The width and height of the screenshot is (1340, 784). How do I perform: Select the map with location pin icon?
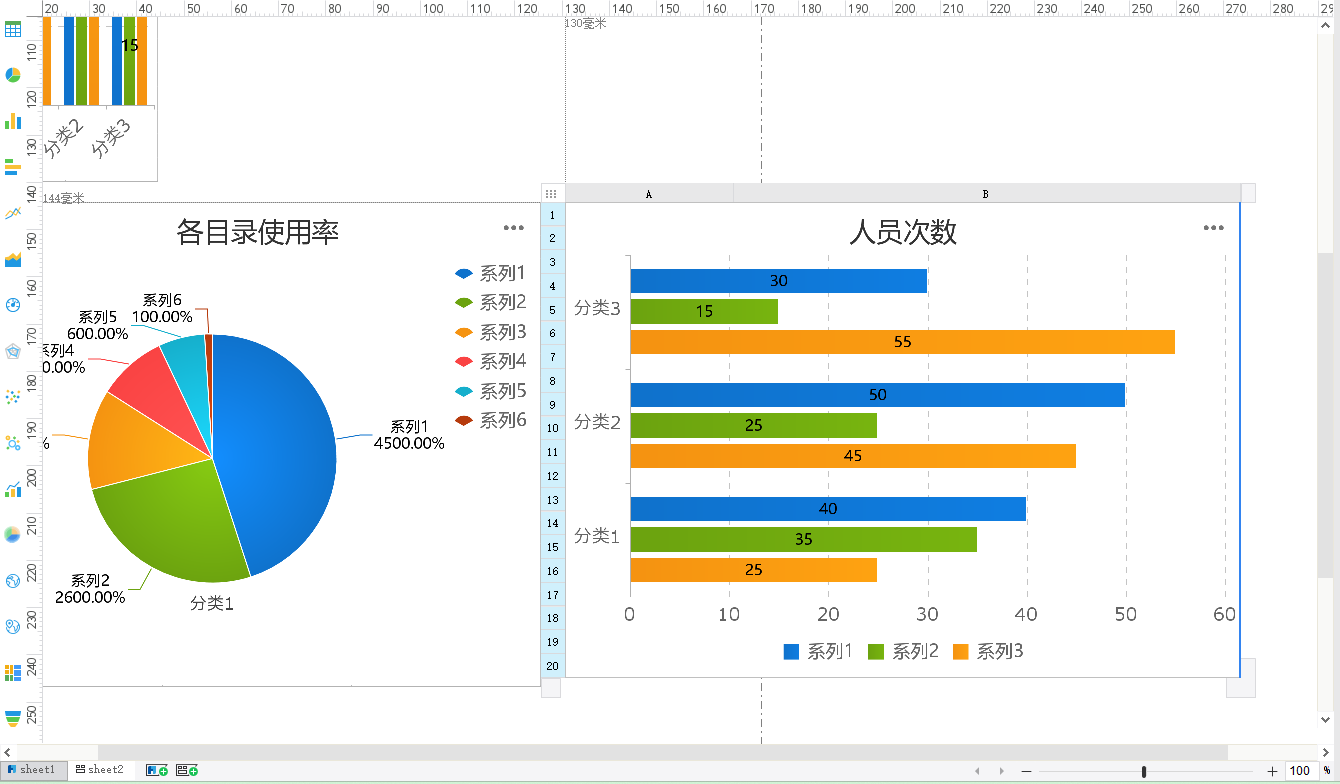[13, 626]
